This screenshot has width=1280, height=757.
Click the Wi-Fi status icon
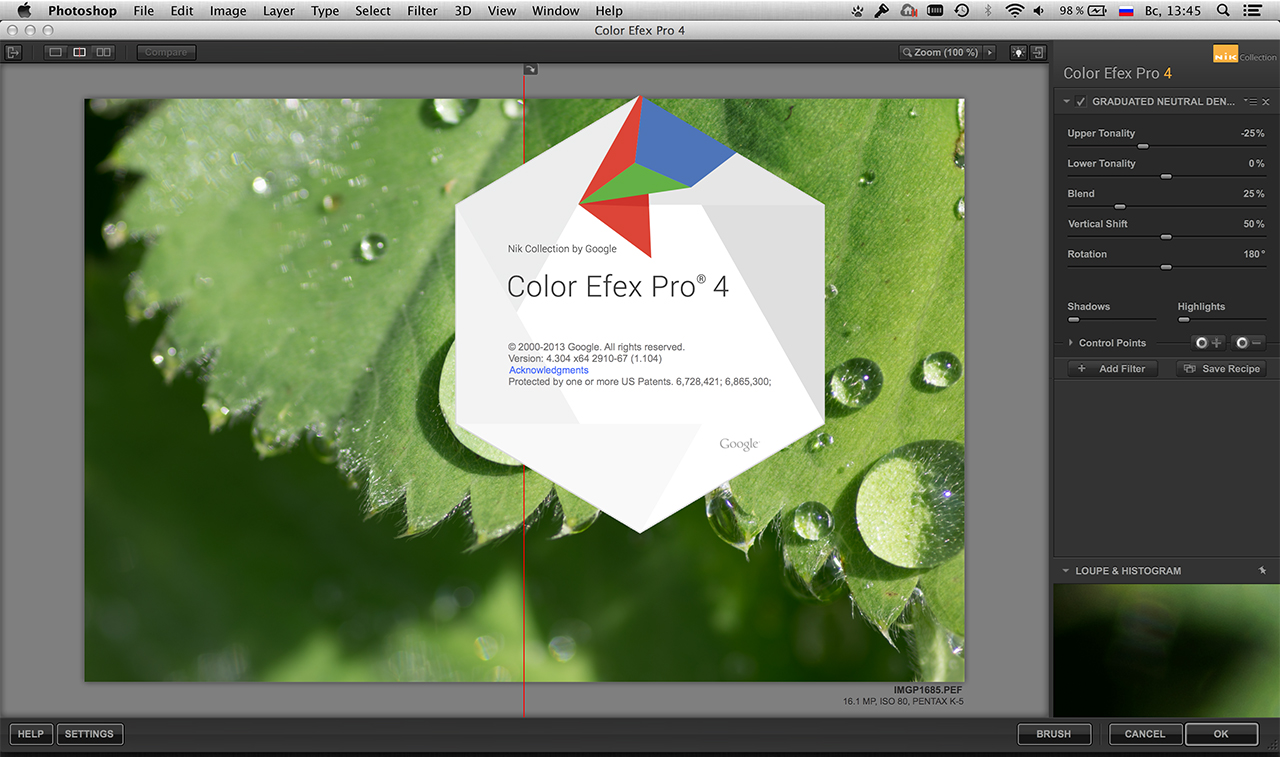pyautogui.click(x=1015, y=11)
